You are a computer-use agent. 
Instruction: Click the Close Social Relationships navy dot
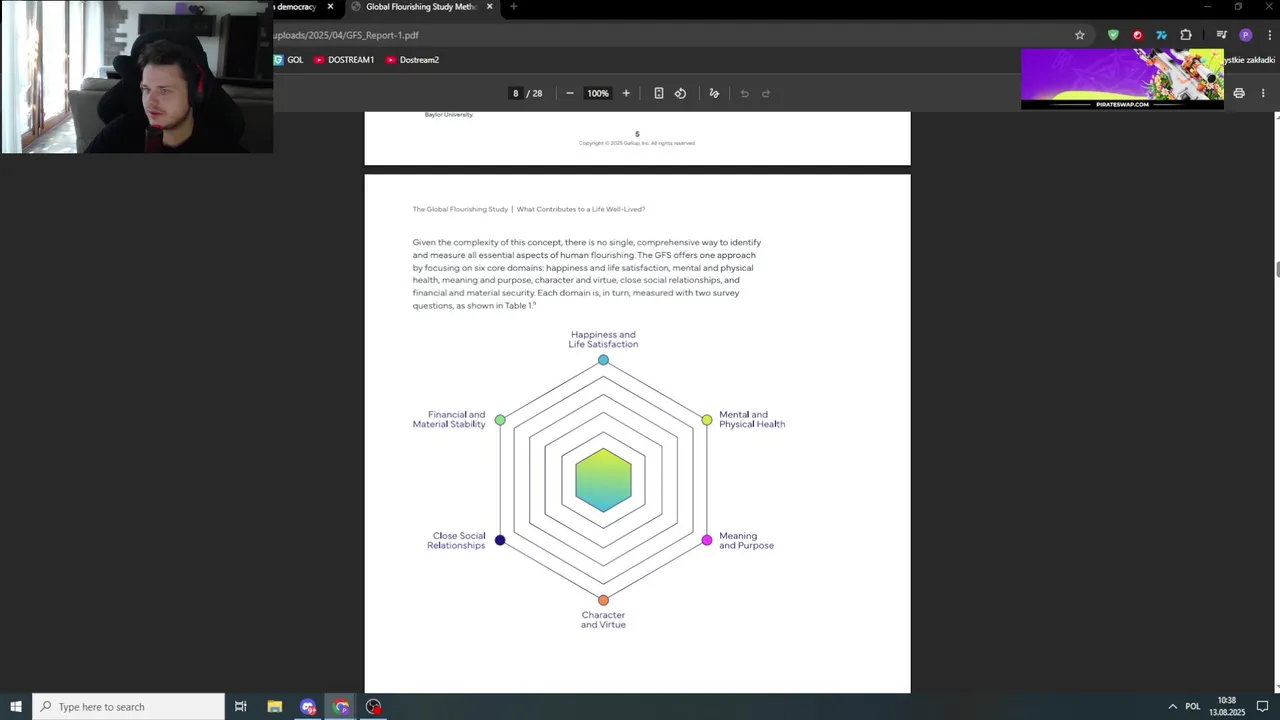tap(500, 540)
